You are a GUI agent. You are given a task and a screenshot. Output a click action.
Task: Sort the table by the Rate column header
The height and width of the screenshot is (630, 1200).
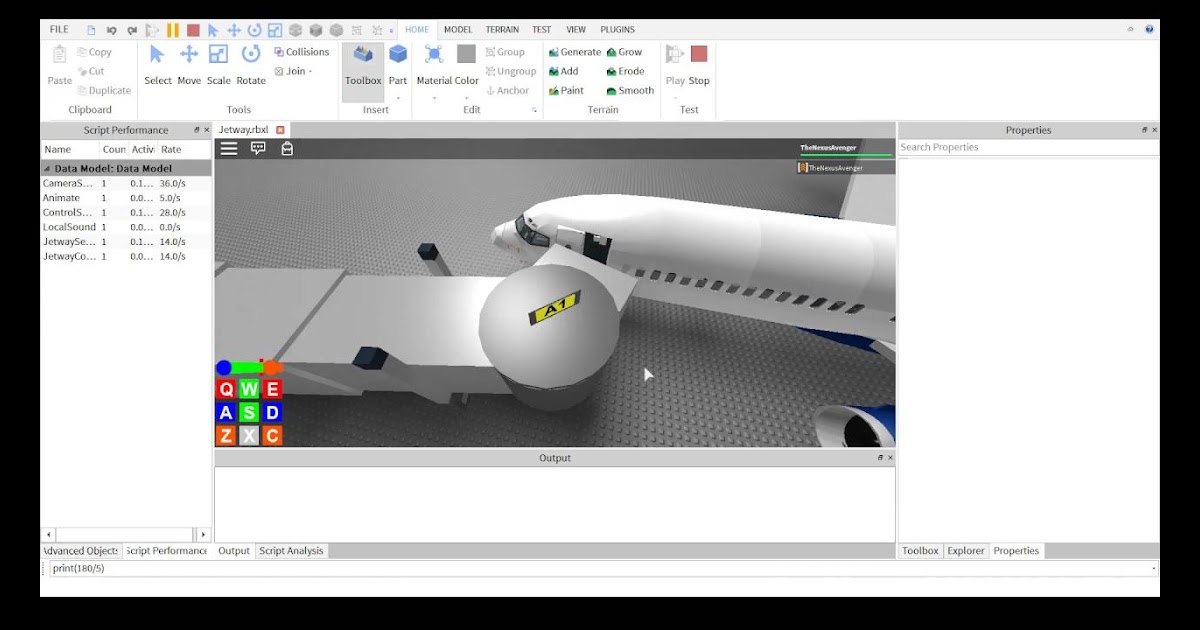pyautogui.click(x=171, y=149)
